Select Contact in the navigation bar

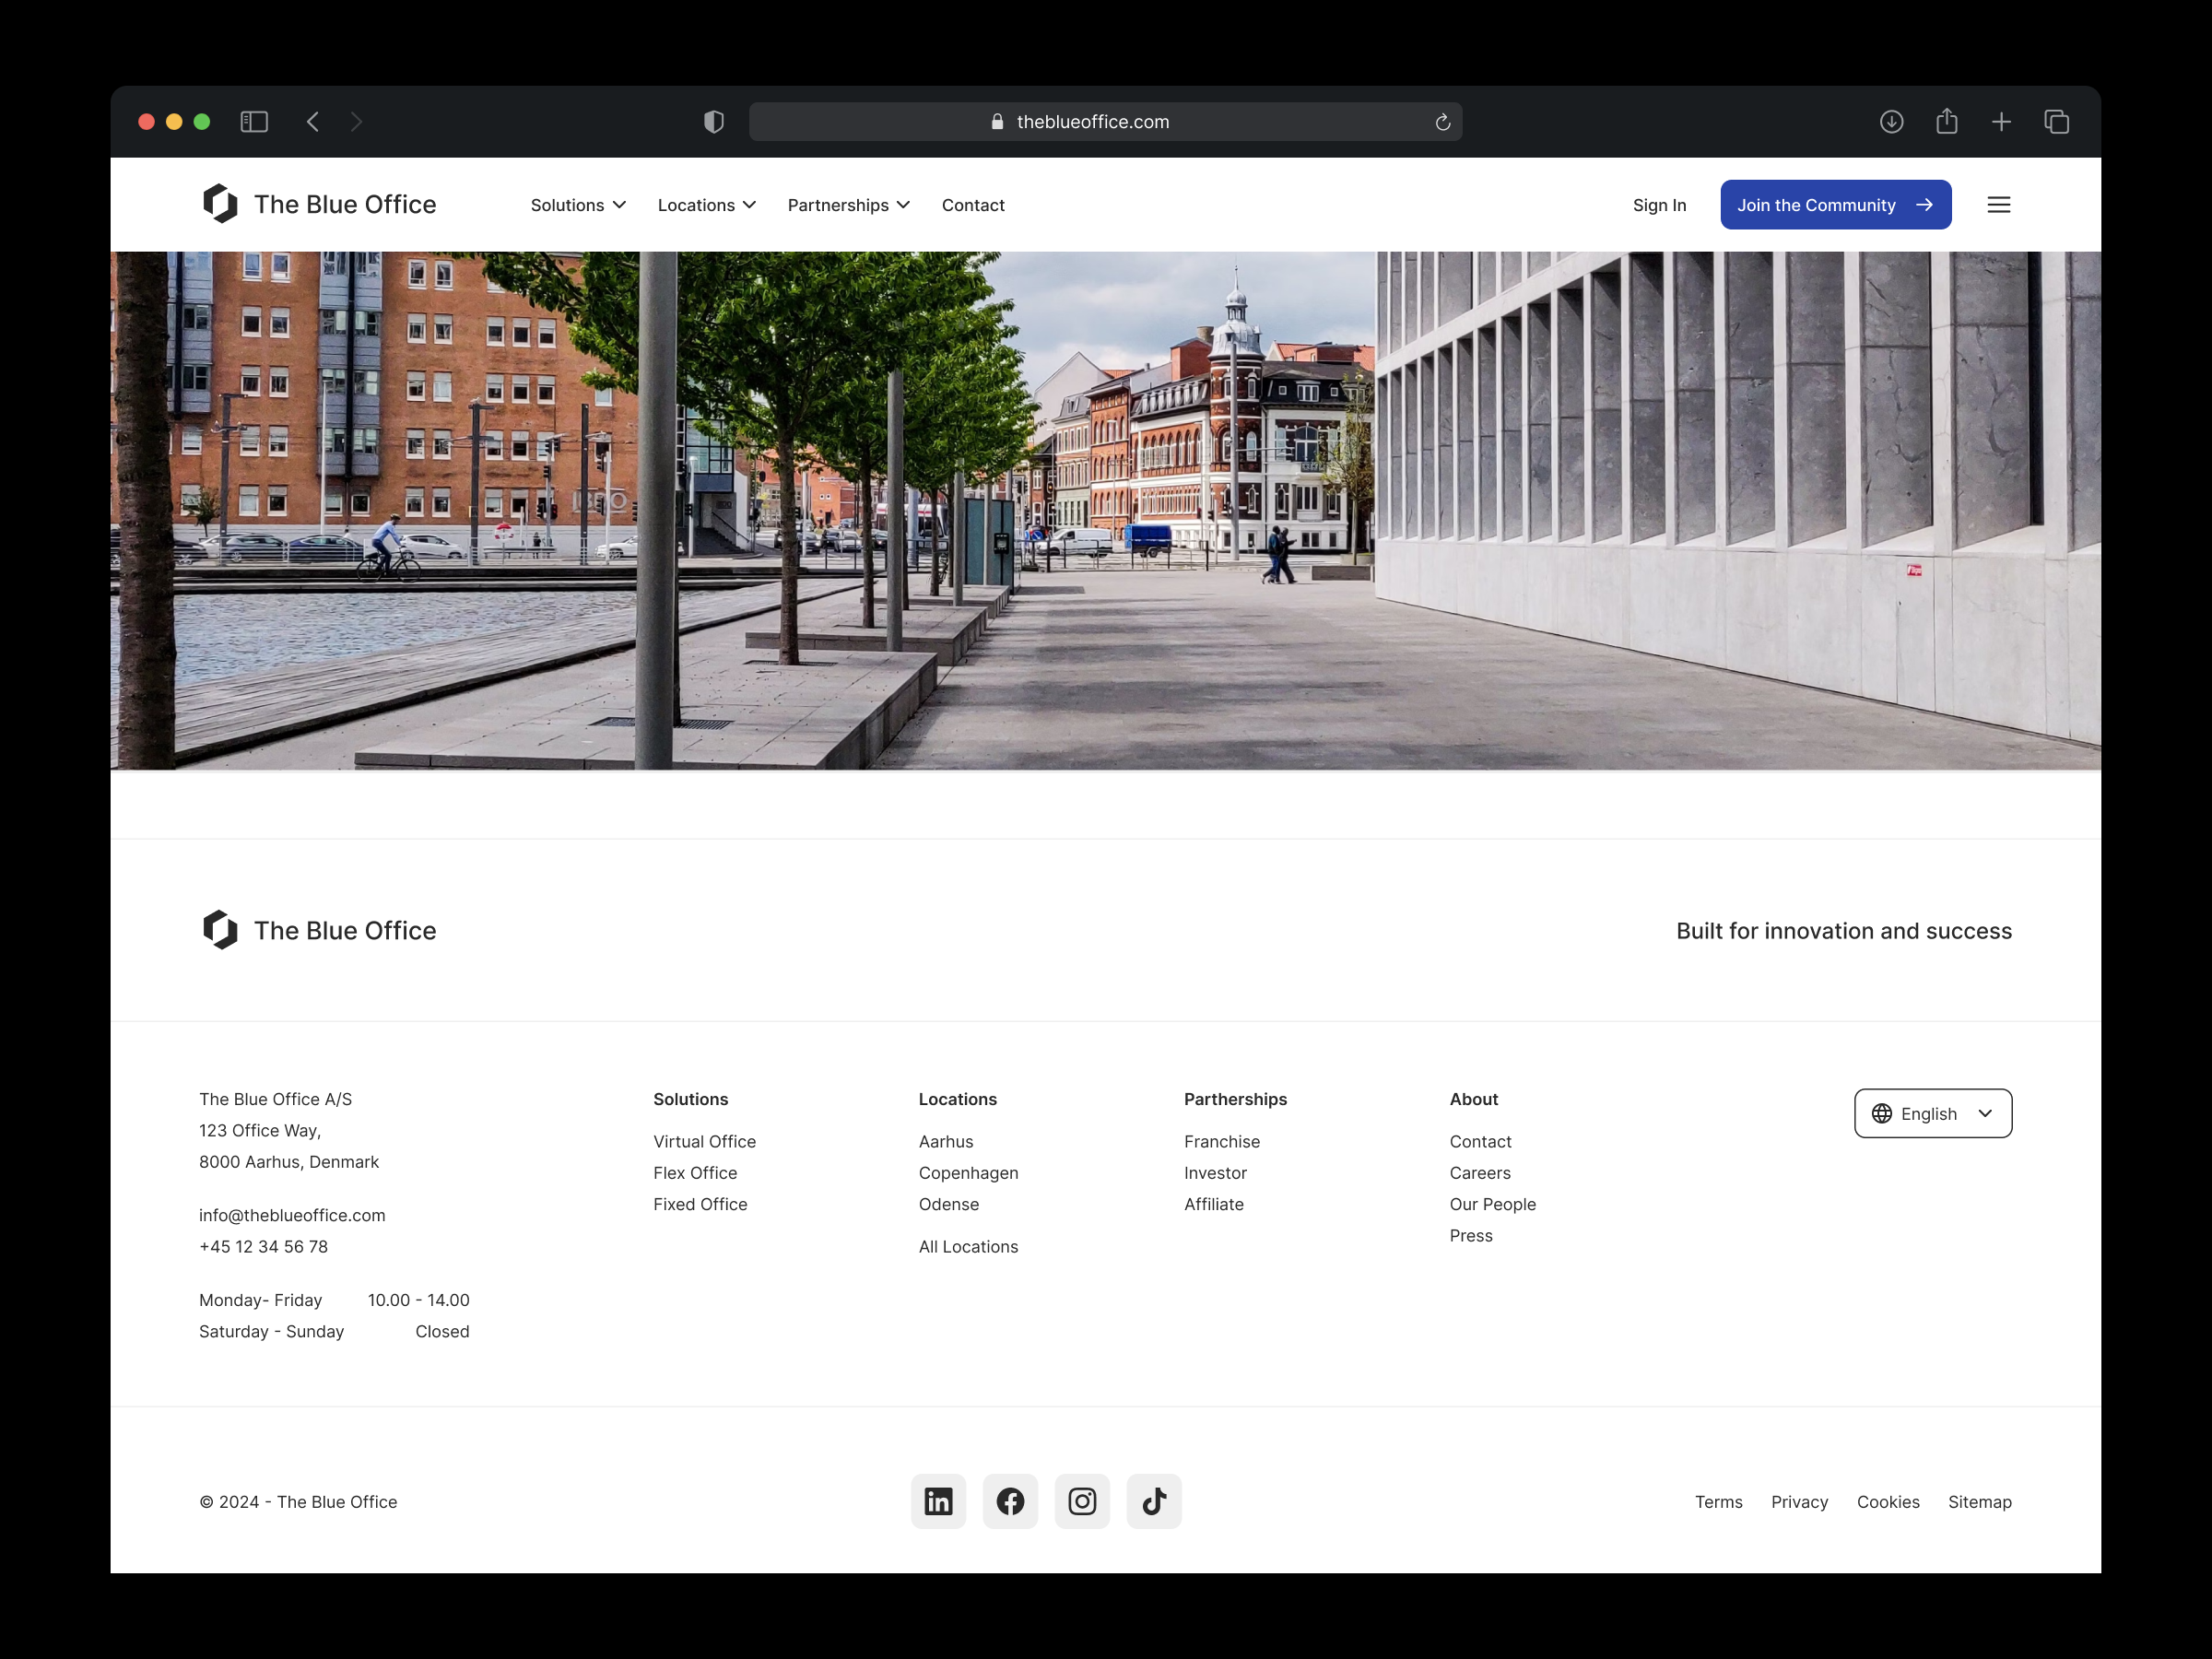[972, 204]
